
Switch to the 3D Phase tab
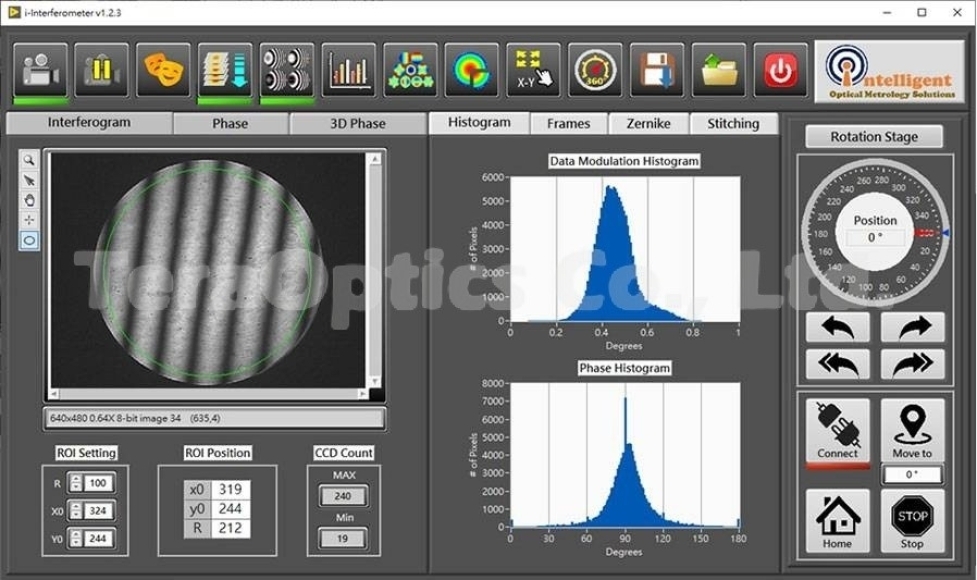tap(357, 124)
